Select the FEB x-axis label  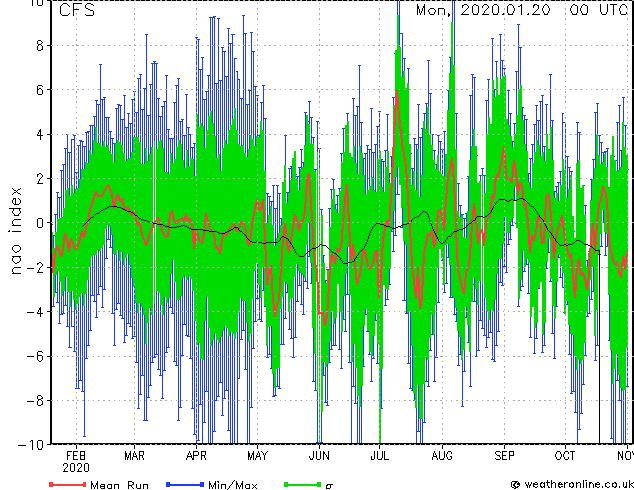pyautogui.click(x=76, y=456)
